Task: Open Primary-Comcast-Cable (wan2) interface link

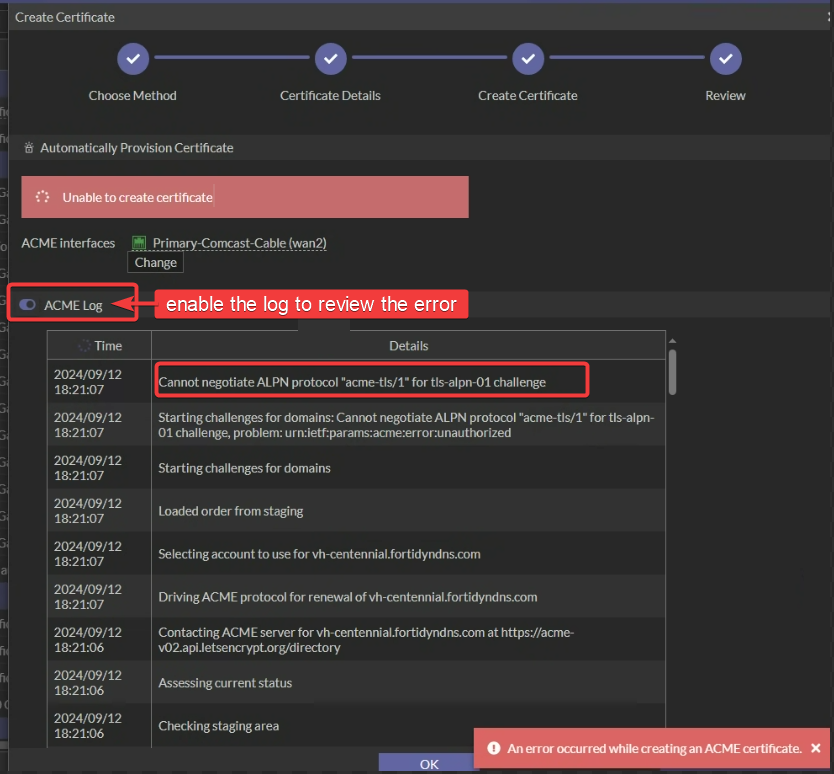Action: pos(239,243)
